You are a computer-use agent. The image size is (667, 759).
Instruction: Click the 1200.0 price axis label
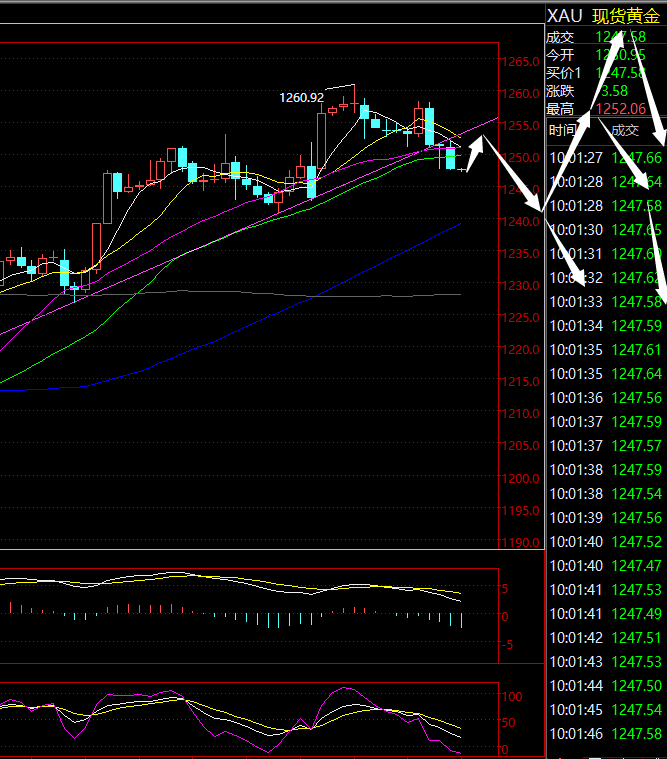pos(520,478)
